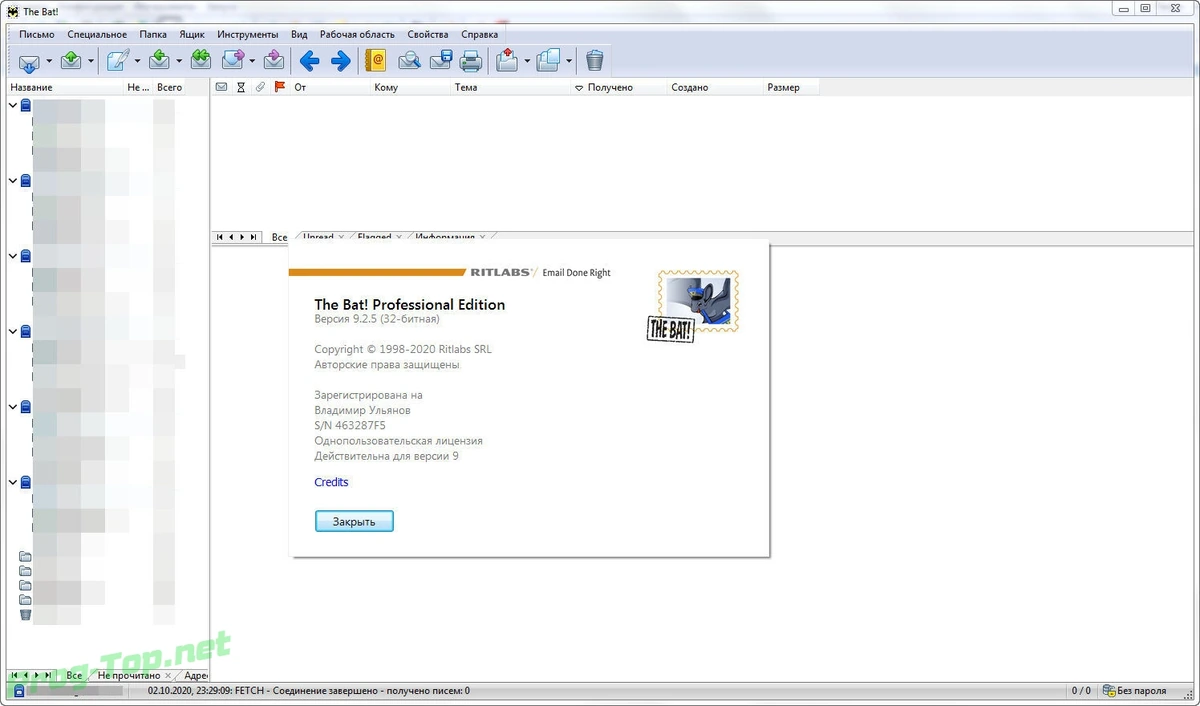
Task: Create a new message with the quill icon
Action: (x=118, y=61)
